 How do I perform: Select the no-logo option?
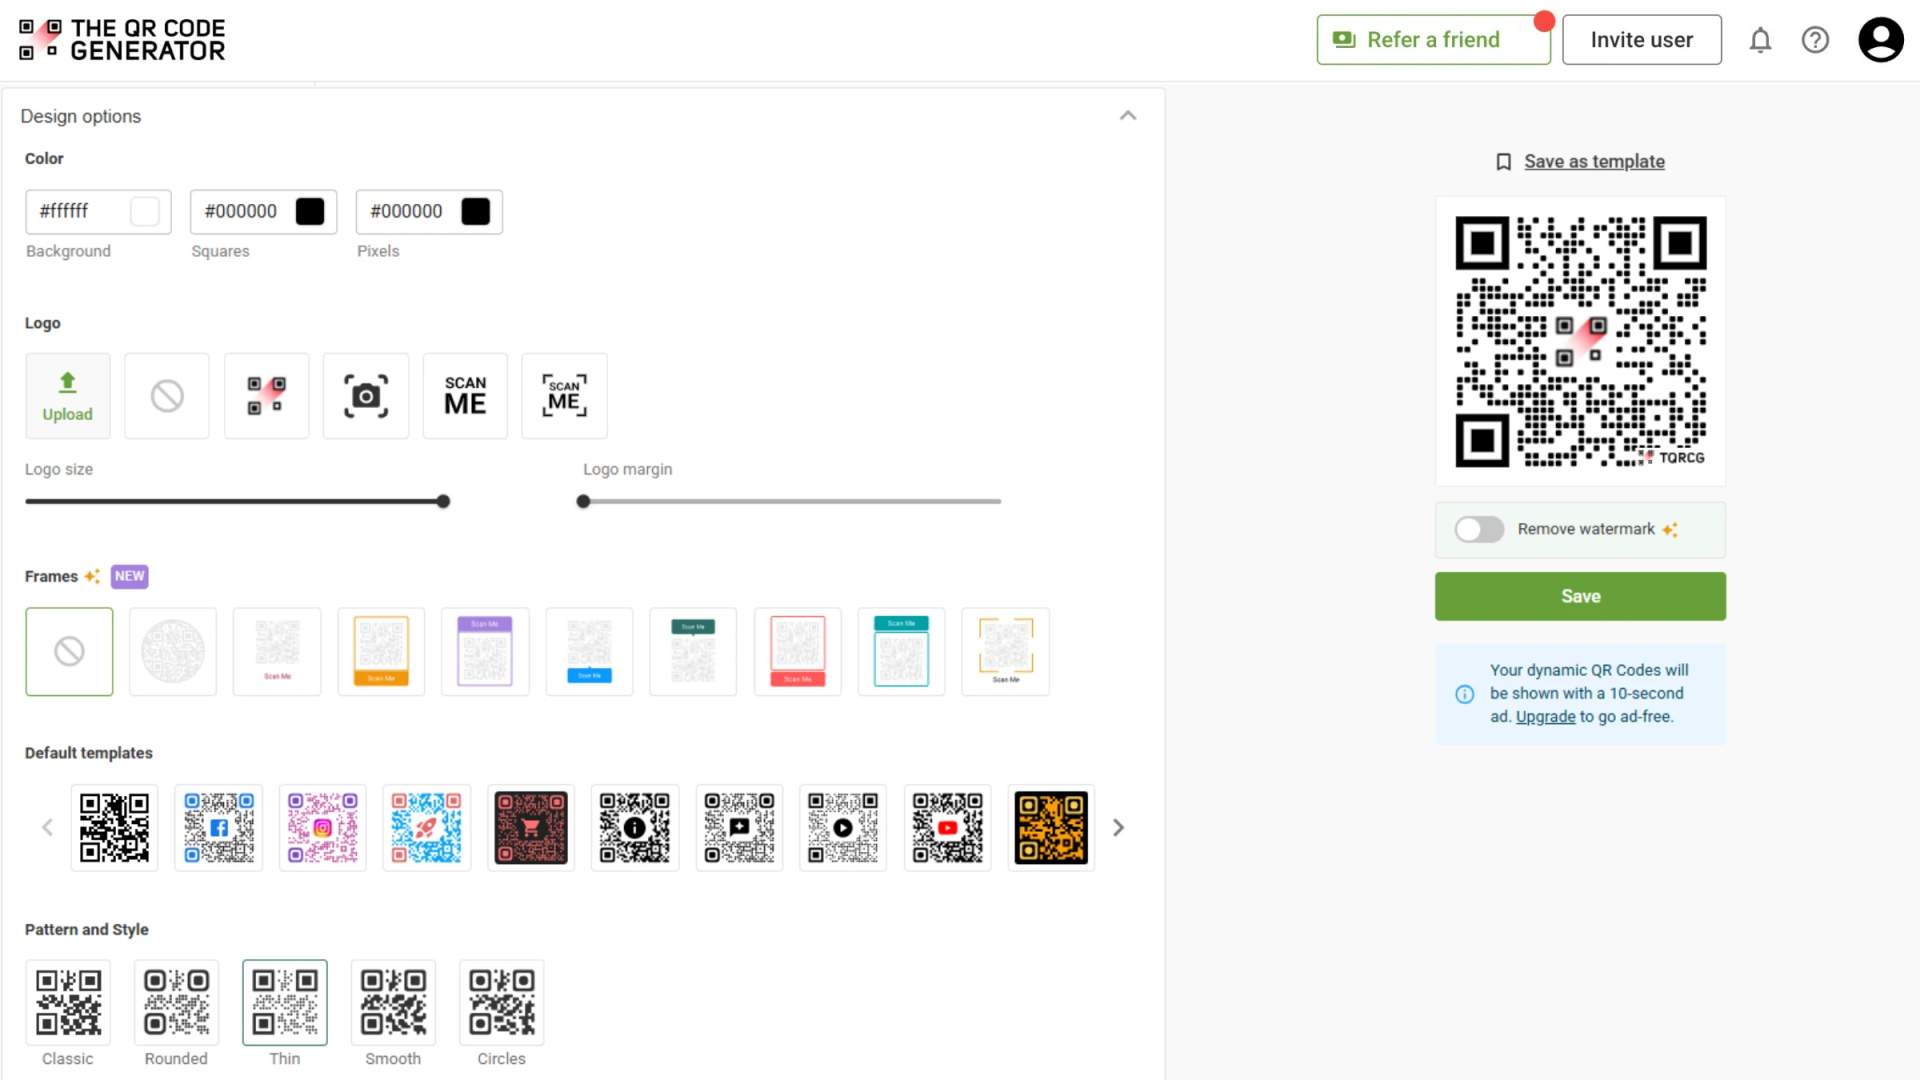[x=167, y=396]
